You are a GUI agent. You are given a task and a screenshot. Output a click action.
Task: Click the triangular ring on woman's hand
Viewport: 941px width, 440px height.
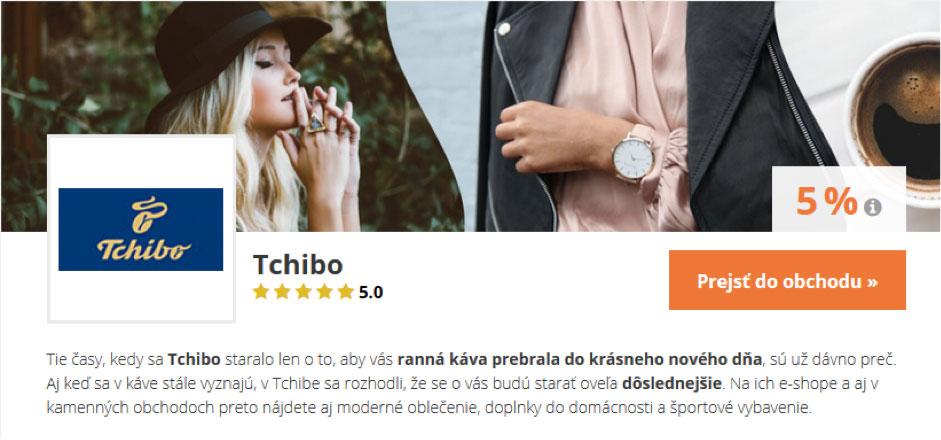pyautogui.click(x=316, y=123)
